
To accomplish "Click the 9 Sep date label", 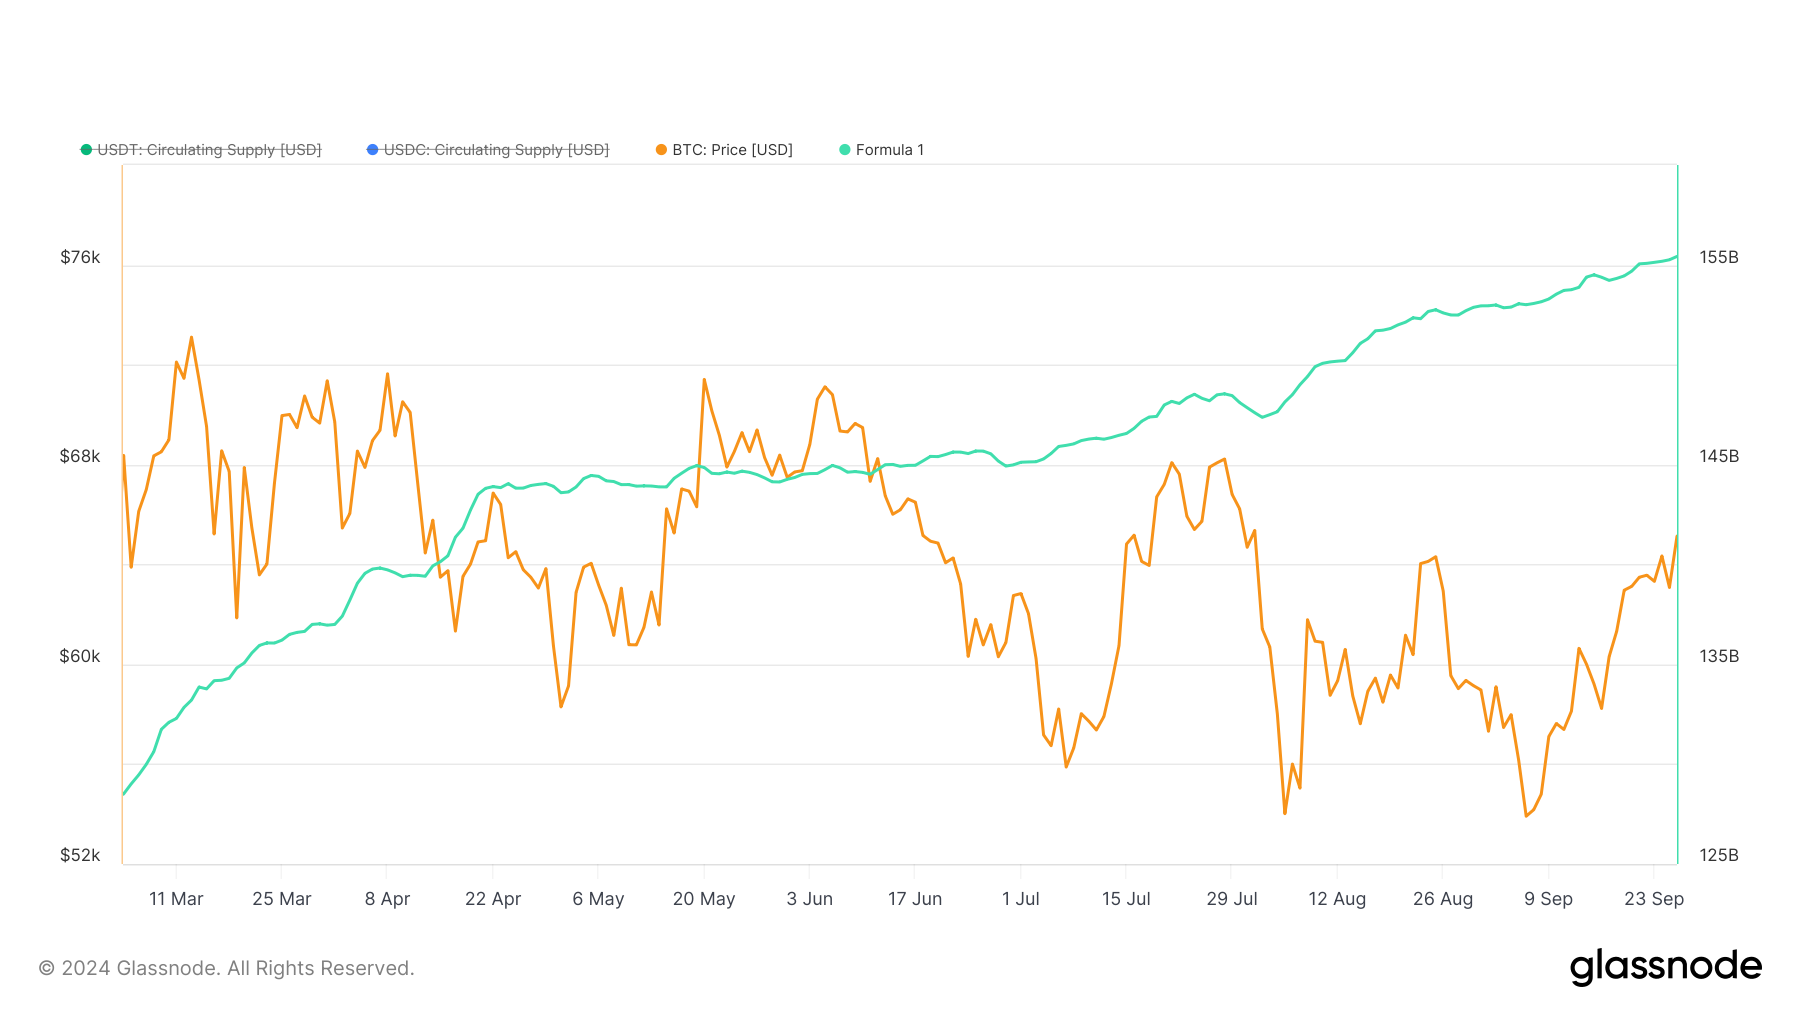I will click(1548, 899).
